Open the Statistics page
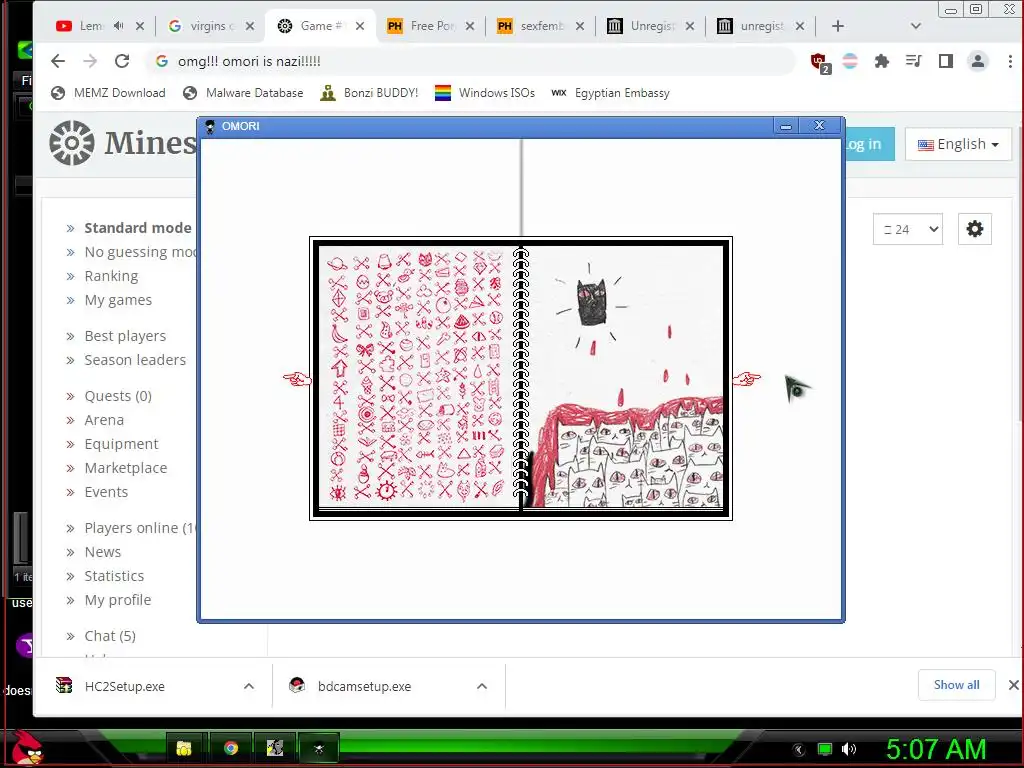 pyautogui.click(x=114, y=577)
